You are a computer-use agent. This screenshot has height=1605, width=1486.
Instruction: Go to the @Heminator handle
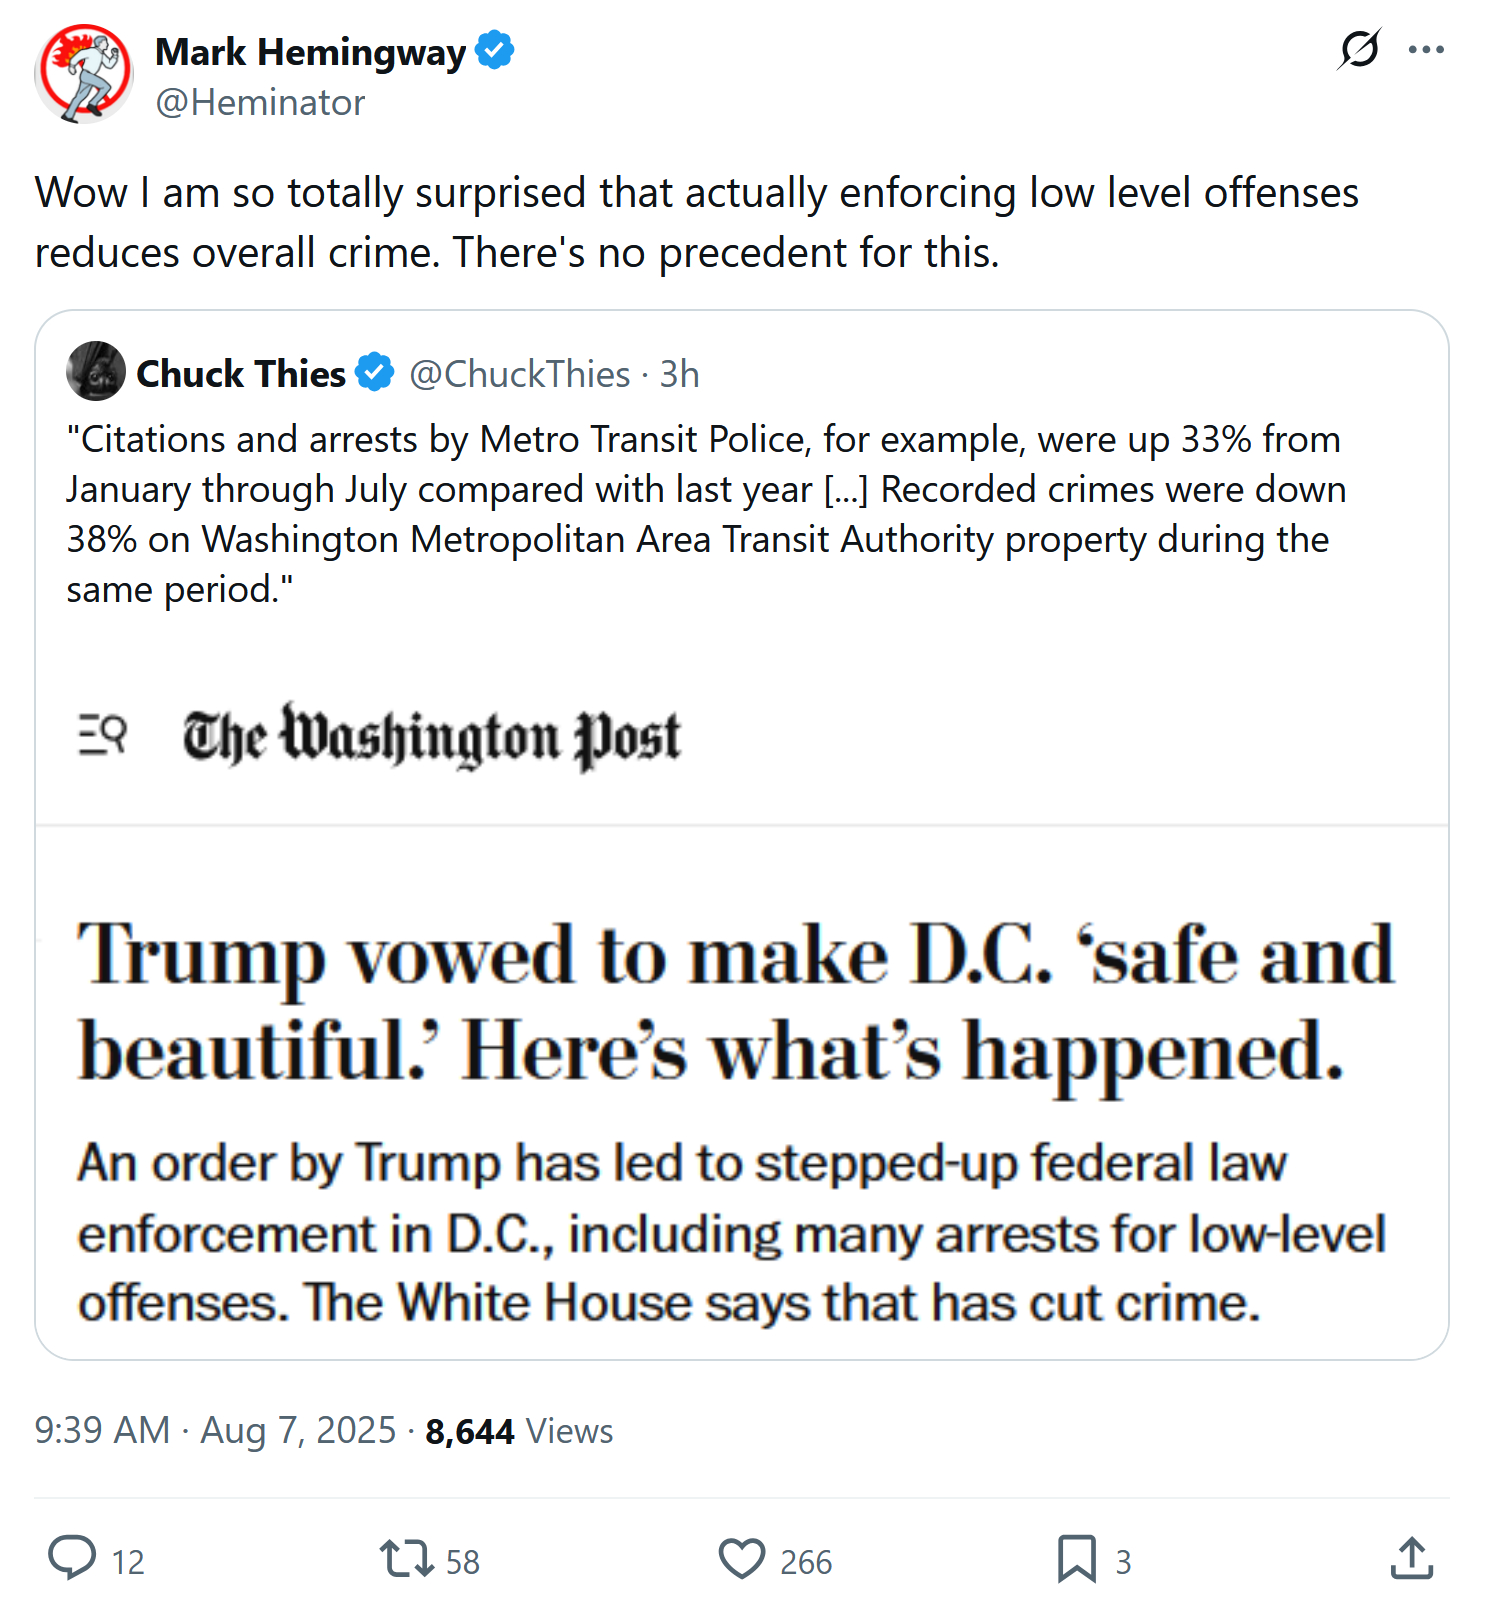point(260,103)
